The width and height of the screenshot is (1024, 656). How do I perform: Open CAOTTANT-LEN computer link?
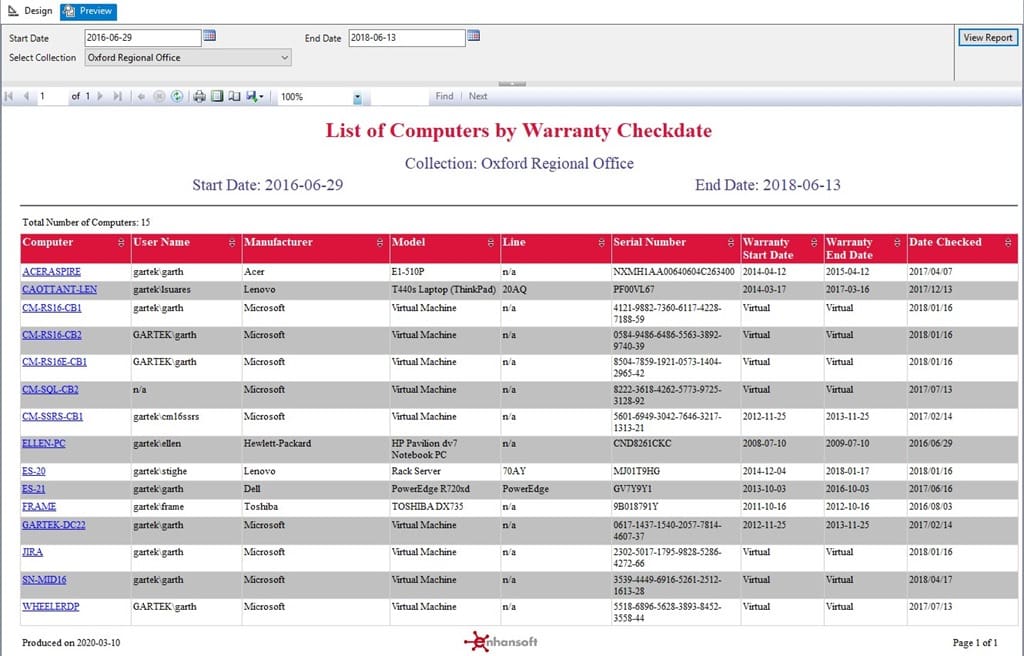click(x=59, y=289)
